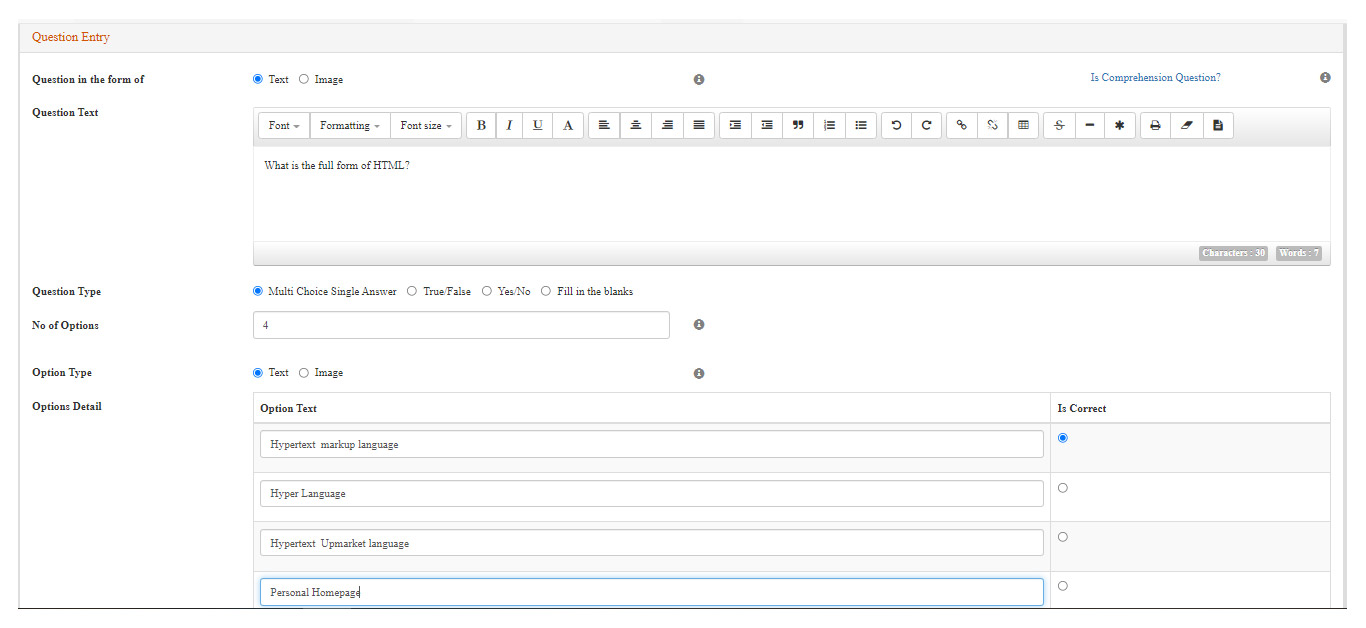Open the Is Comprehension Question link
Viewport: 1366px width, 628px height.
[x=1155, y=78]
